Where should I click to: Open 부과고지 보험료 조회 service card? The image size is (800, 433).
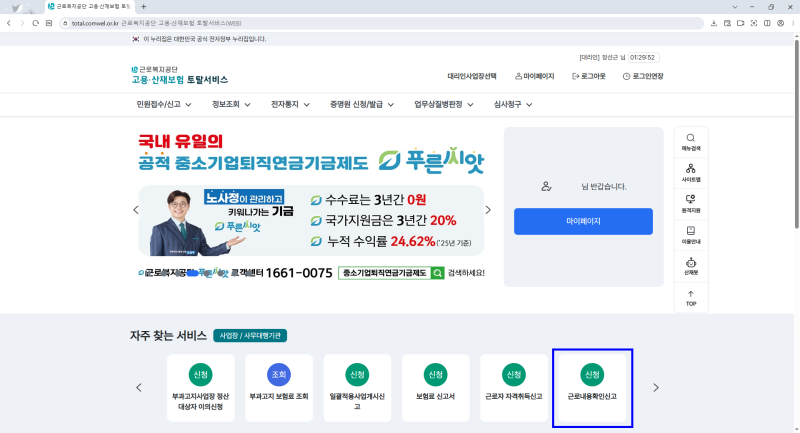[279, 388]
